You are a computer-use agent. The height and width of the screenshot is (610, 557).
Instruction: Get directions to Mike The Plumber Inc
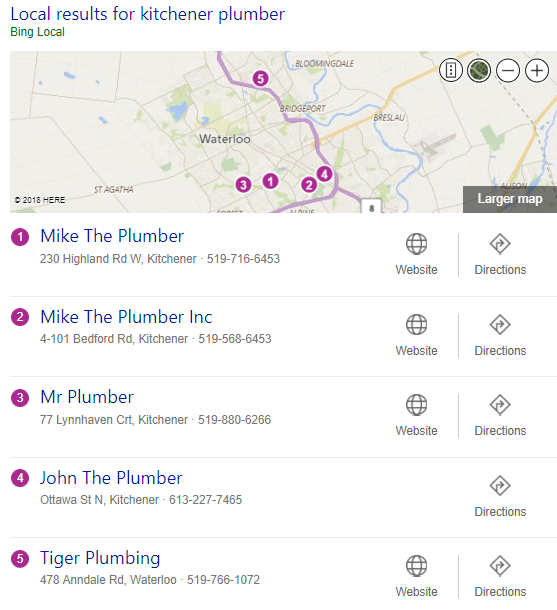pyautogui.click(x=500, y=335)
